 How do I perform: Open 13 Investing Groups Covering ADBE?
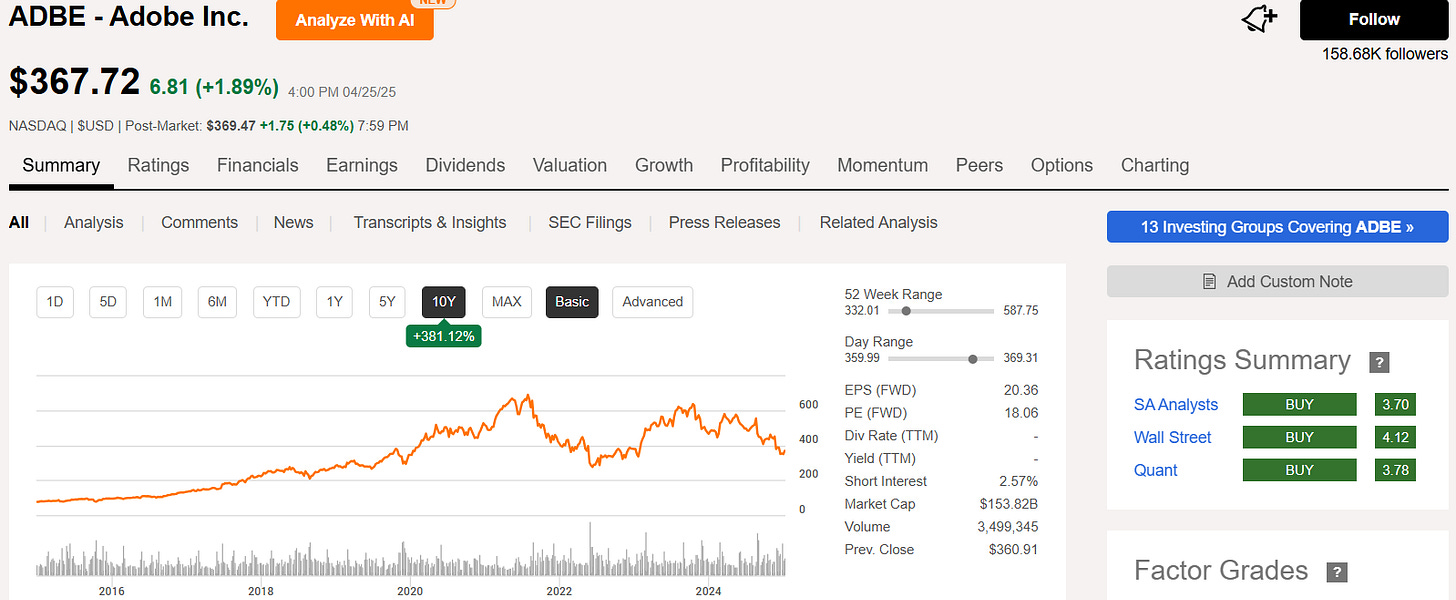[1278, 227]
